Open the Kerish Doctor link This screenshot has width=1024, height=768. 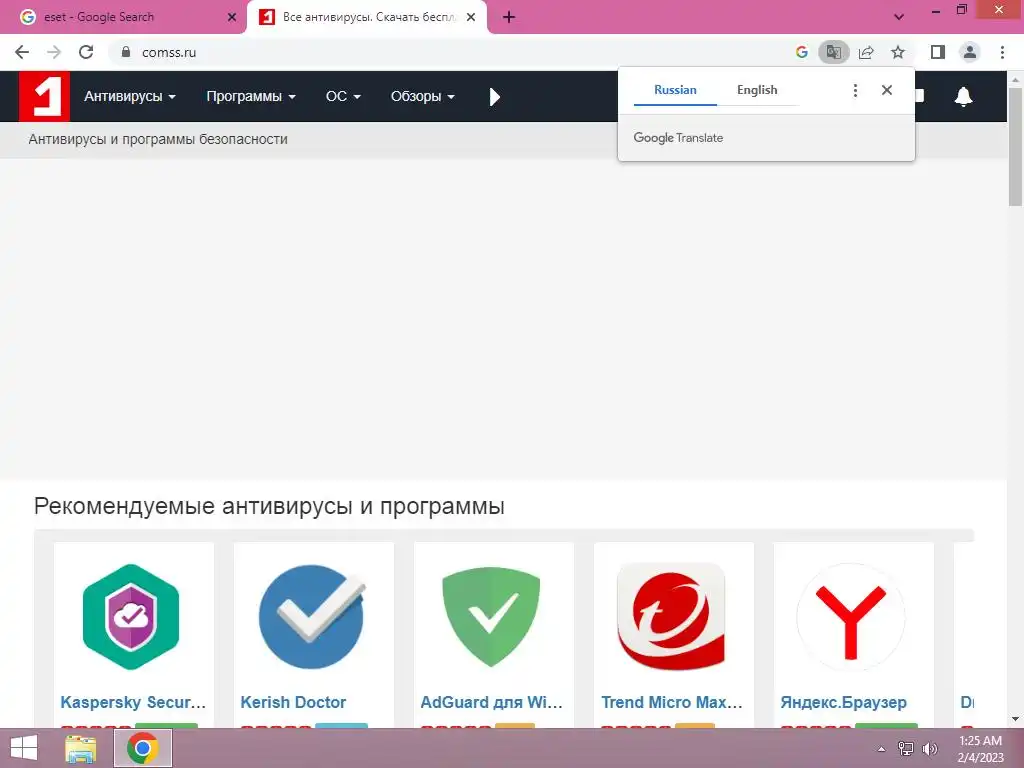(293, 702)
